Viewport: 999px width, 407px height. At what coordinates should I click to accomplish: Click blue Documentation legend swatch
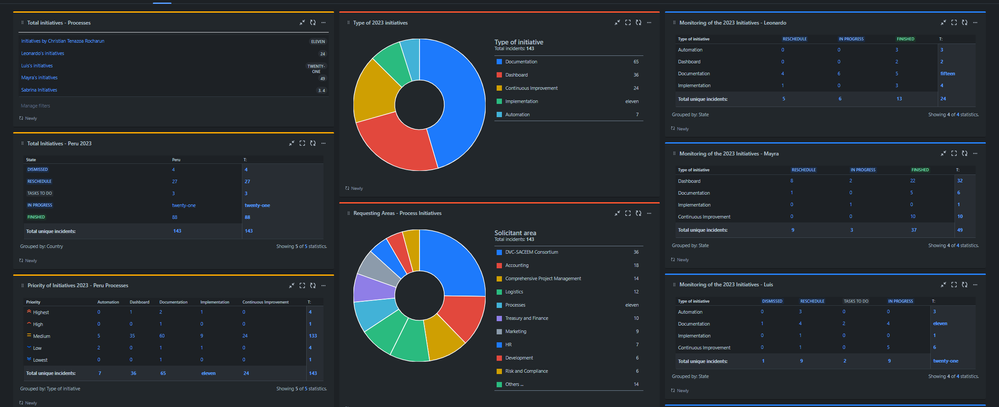click(499, 62)
